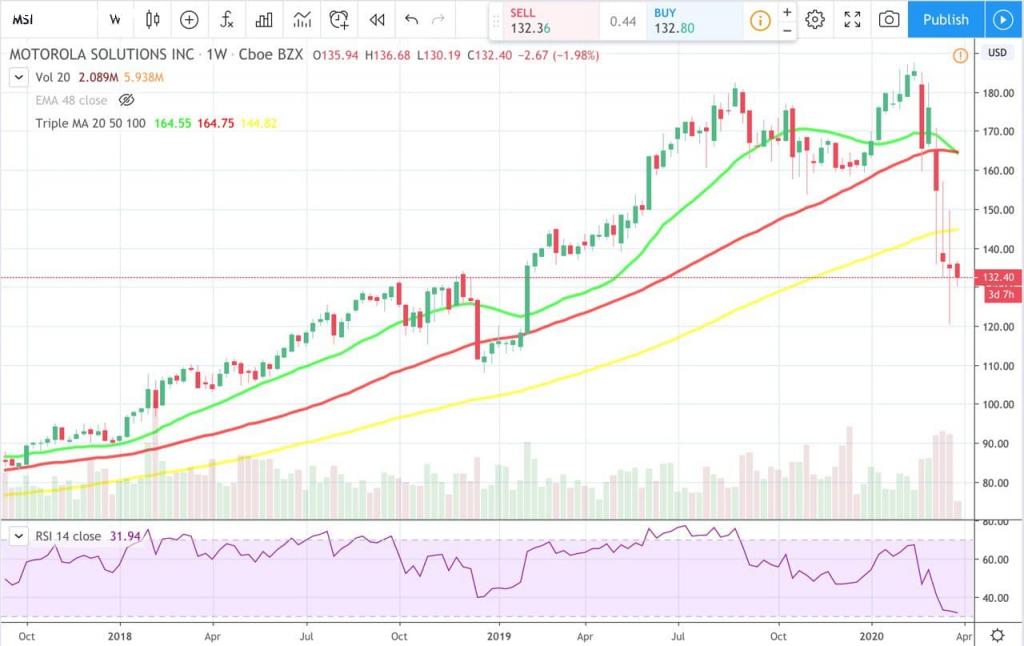Viewport: 1024px width, 646px height.
Task: Collapse the indicator legend with chevron
Action: (17, 77)
